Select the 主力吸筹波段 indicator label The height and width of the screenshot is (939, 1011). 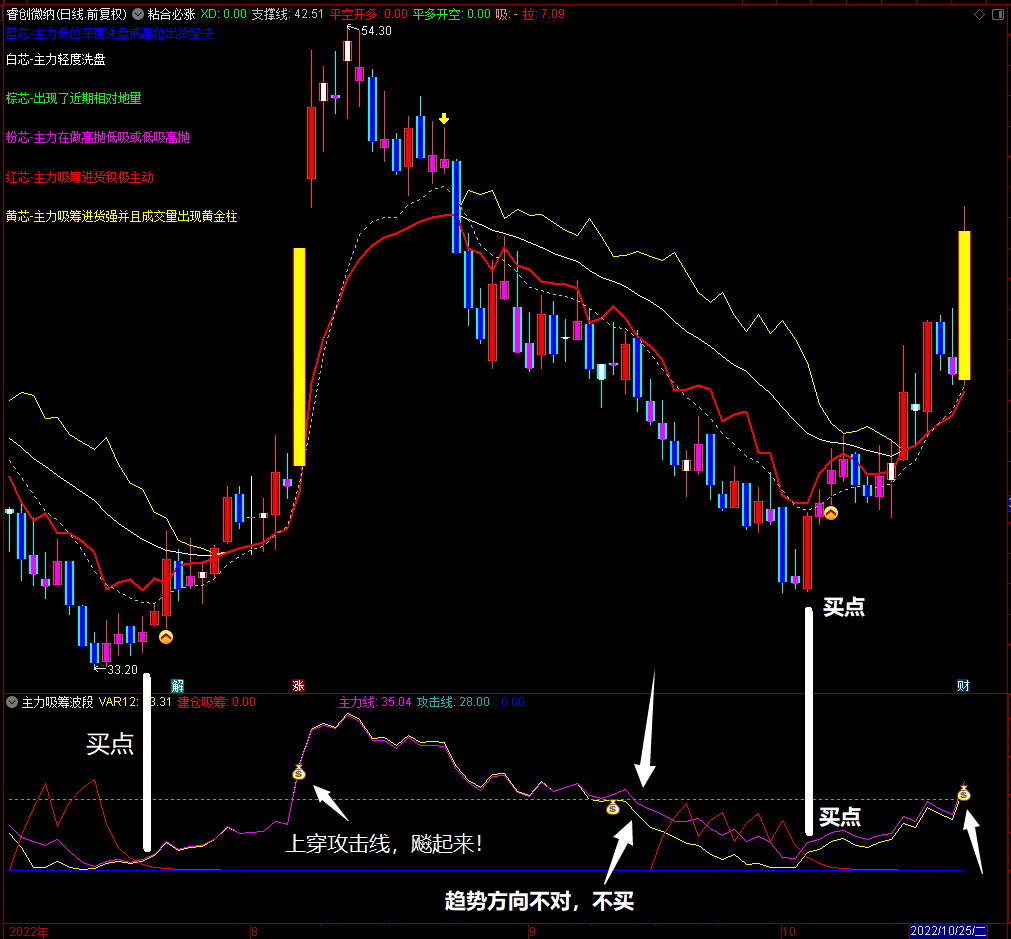coord(57,702)
